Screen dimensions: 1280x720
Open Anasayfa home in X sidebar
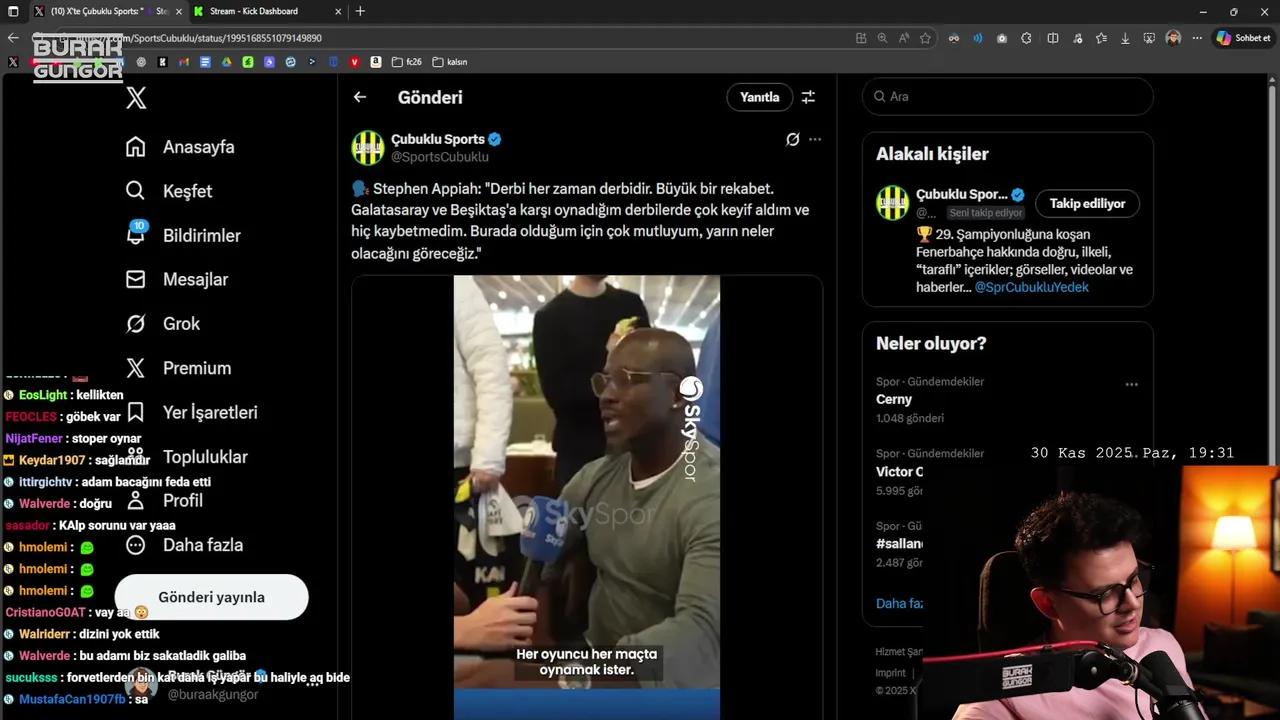click(x=180, y=147)
